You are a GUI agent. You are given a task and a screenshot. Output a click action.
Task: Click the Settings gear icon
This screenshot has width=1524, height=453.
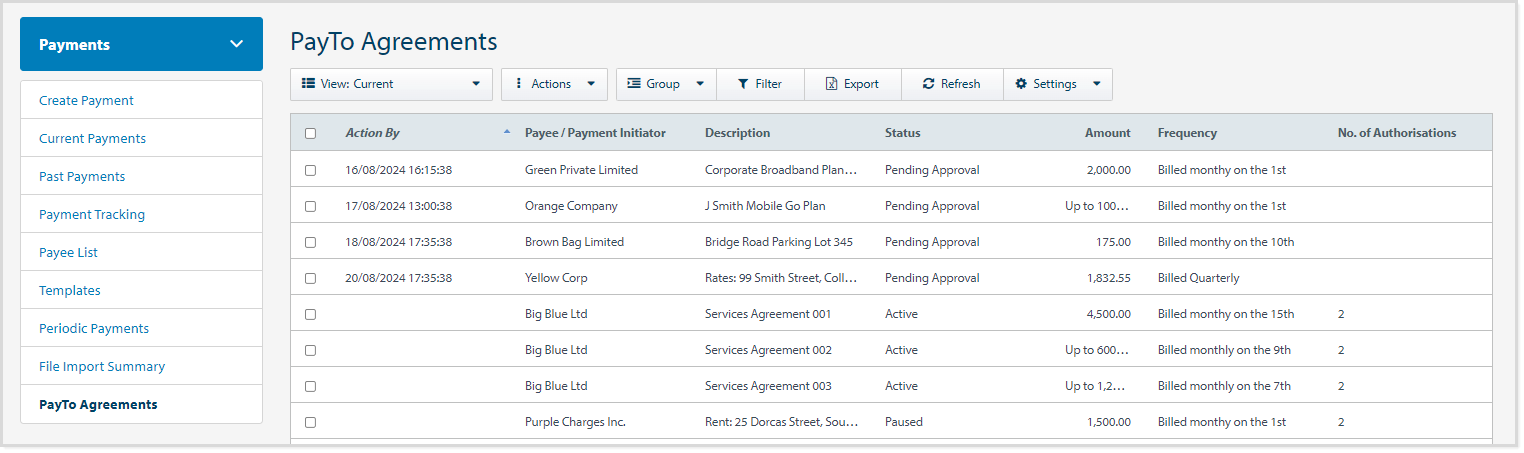[1021, 85]
